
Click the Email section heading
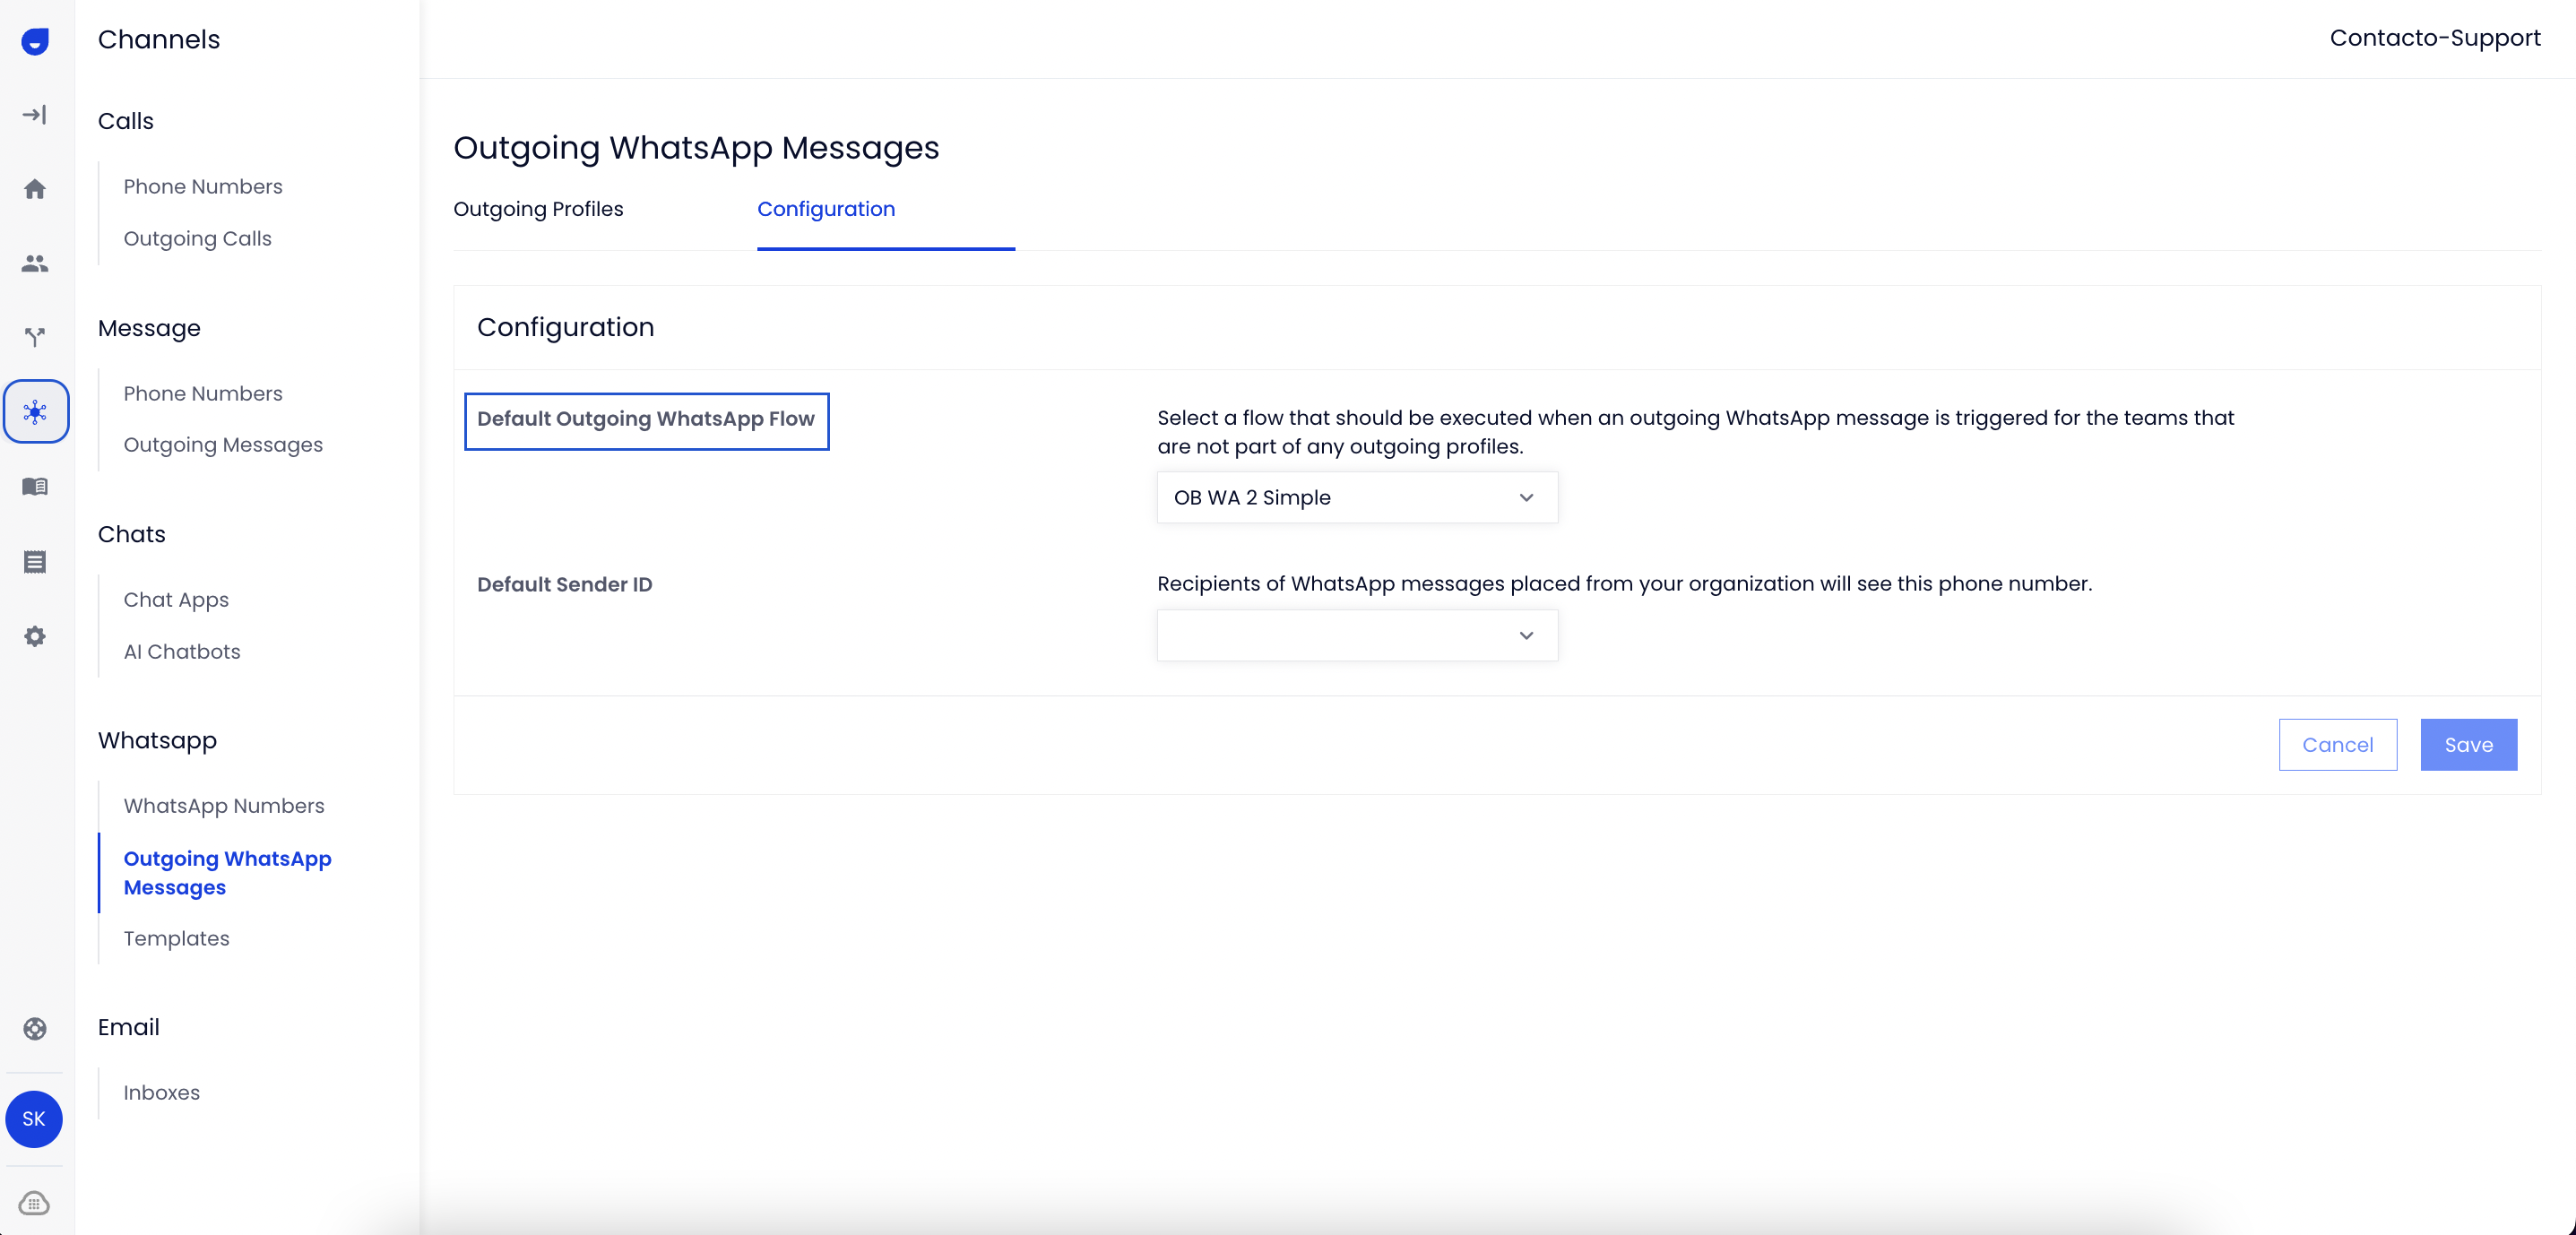point(129,1027)
